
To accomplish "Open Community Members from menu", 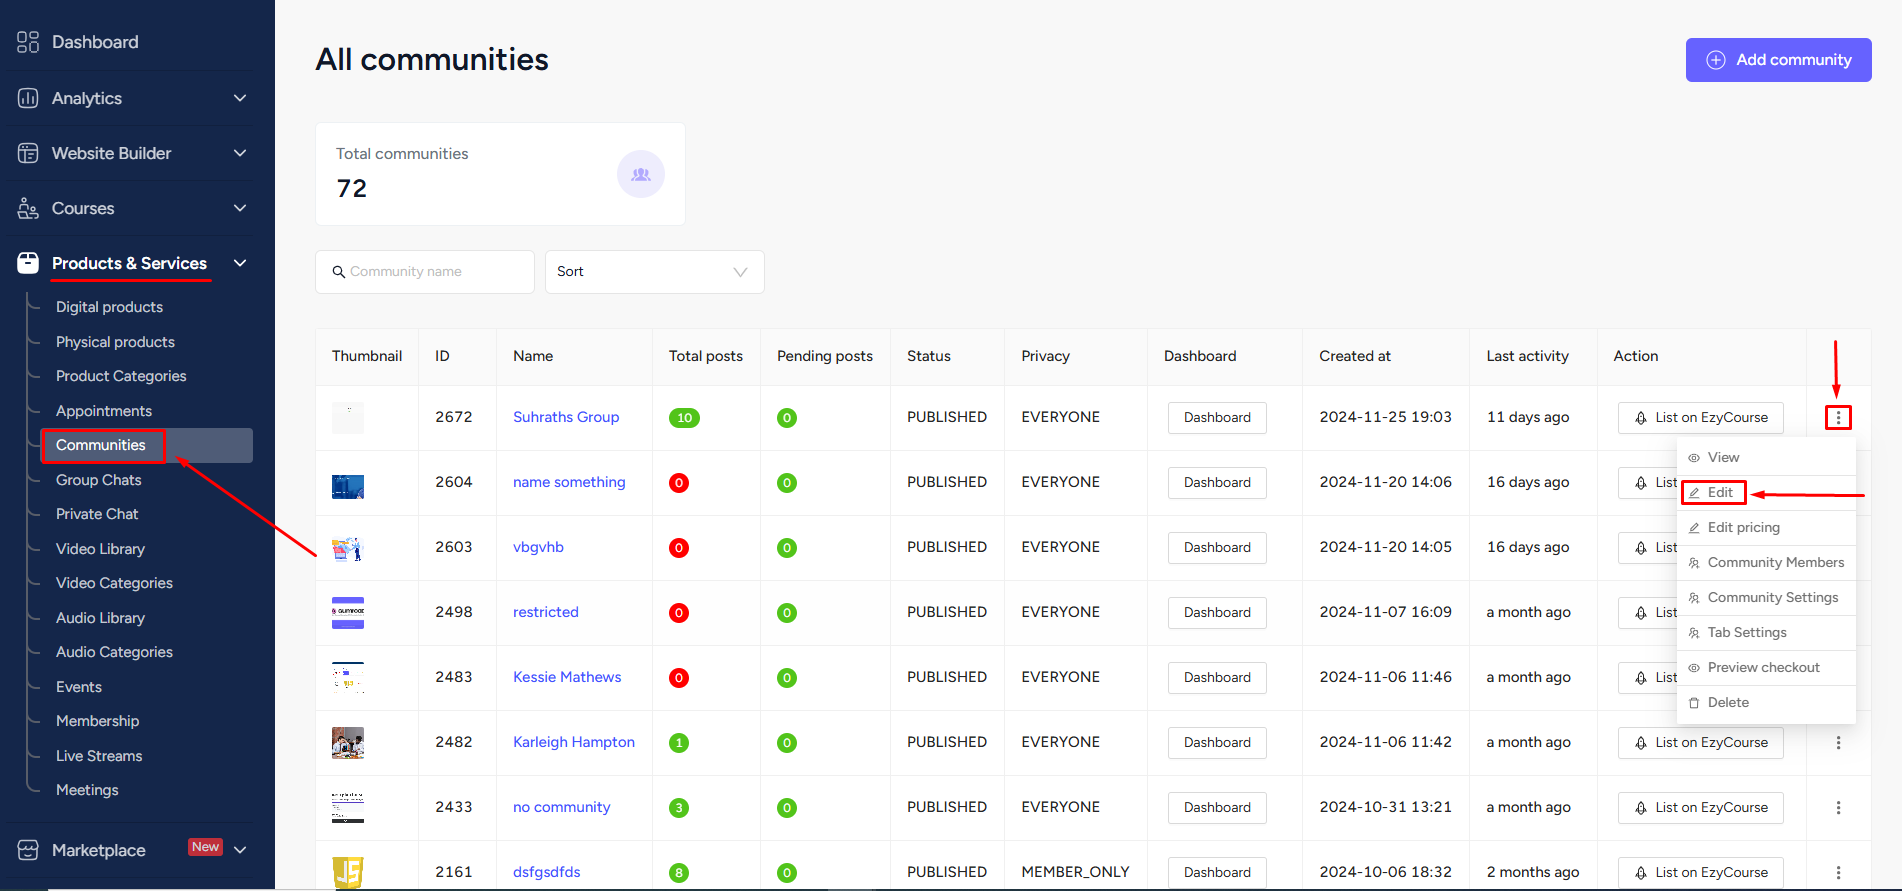I will 1766,562.
